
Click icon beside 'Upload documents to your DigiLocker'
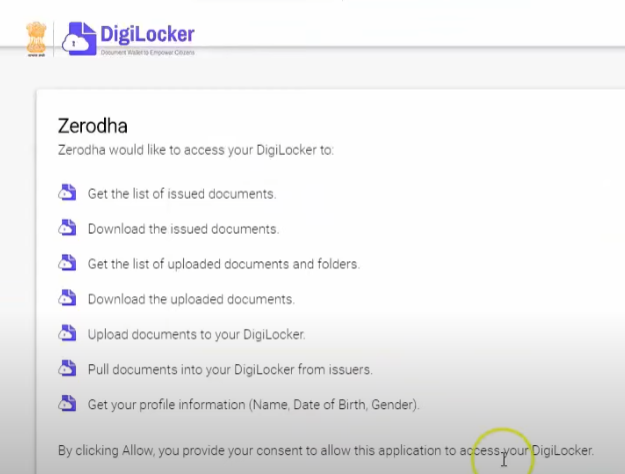point(67,333)
